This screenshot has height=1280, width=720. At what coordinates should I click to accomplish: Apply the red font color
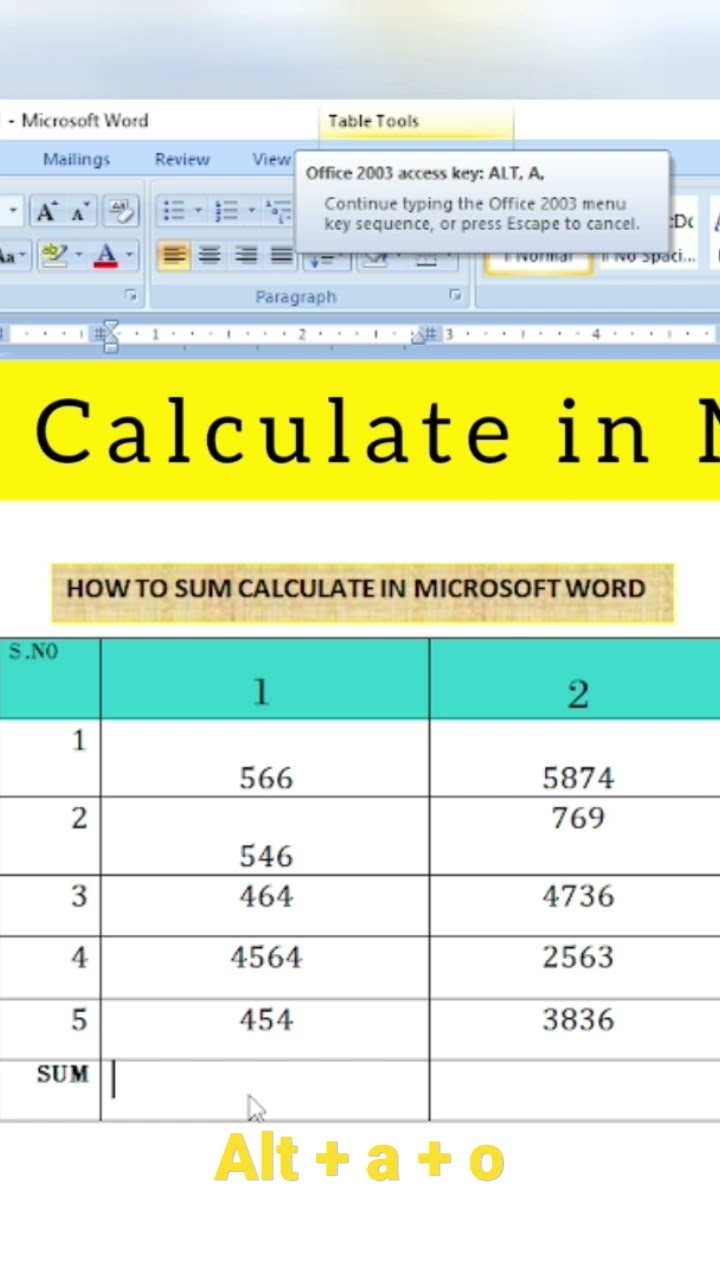click(105, 256)
